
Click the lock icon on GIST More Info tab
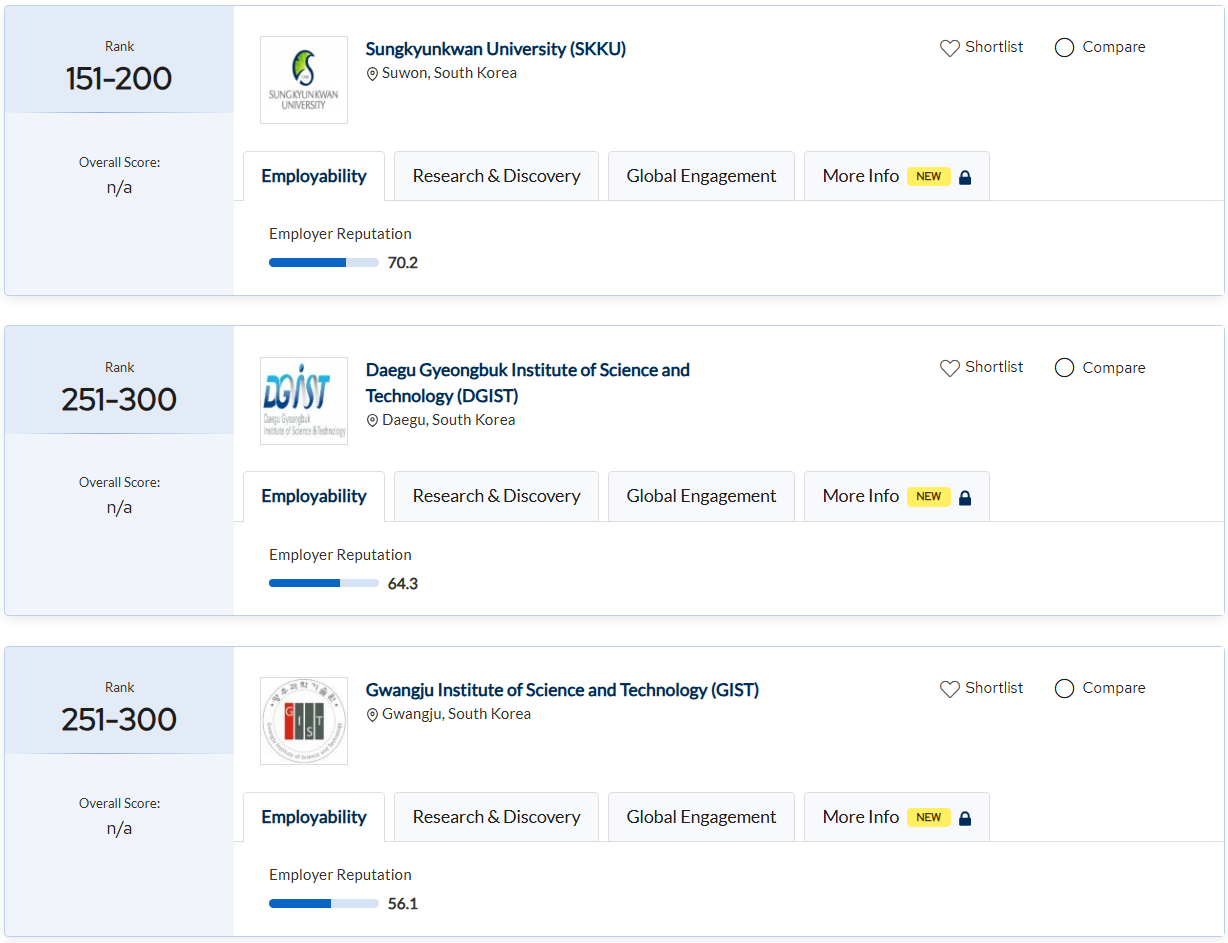click(x=965, y=818)
